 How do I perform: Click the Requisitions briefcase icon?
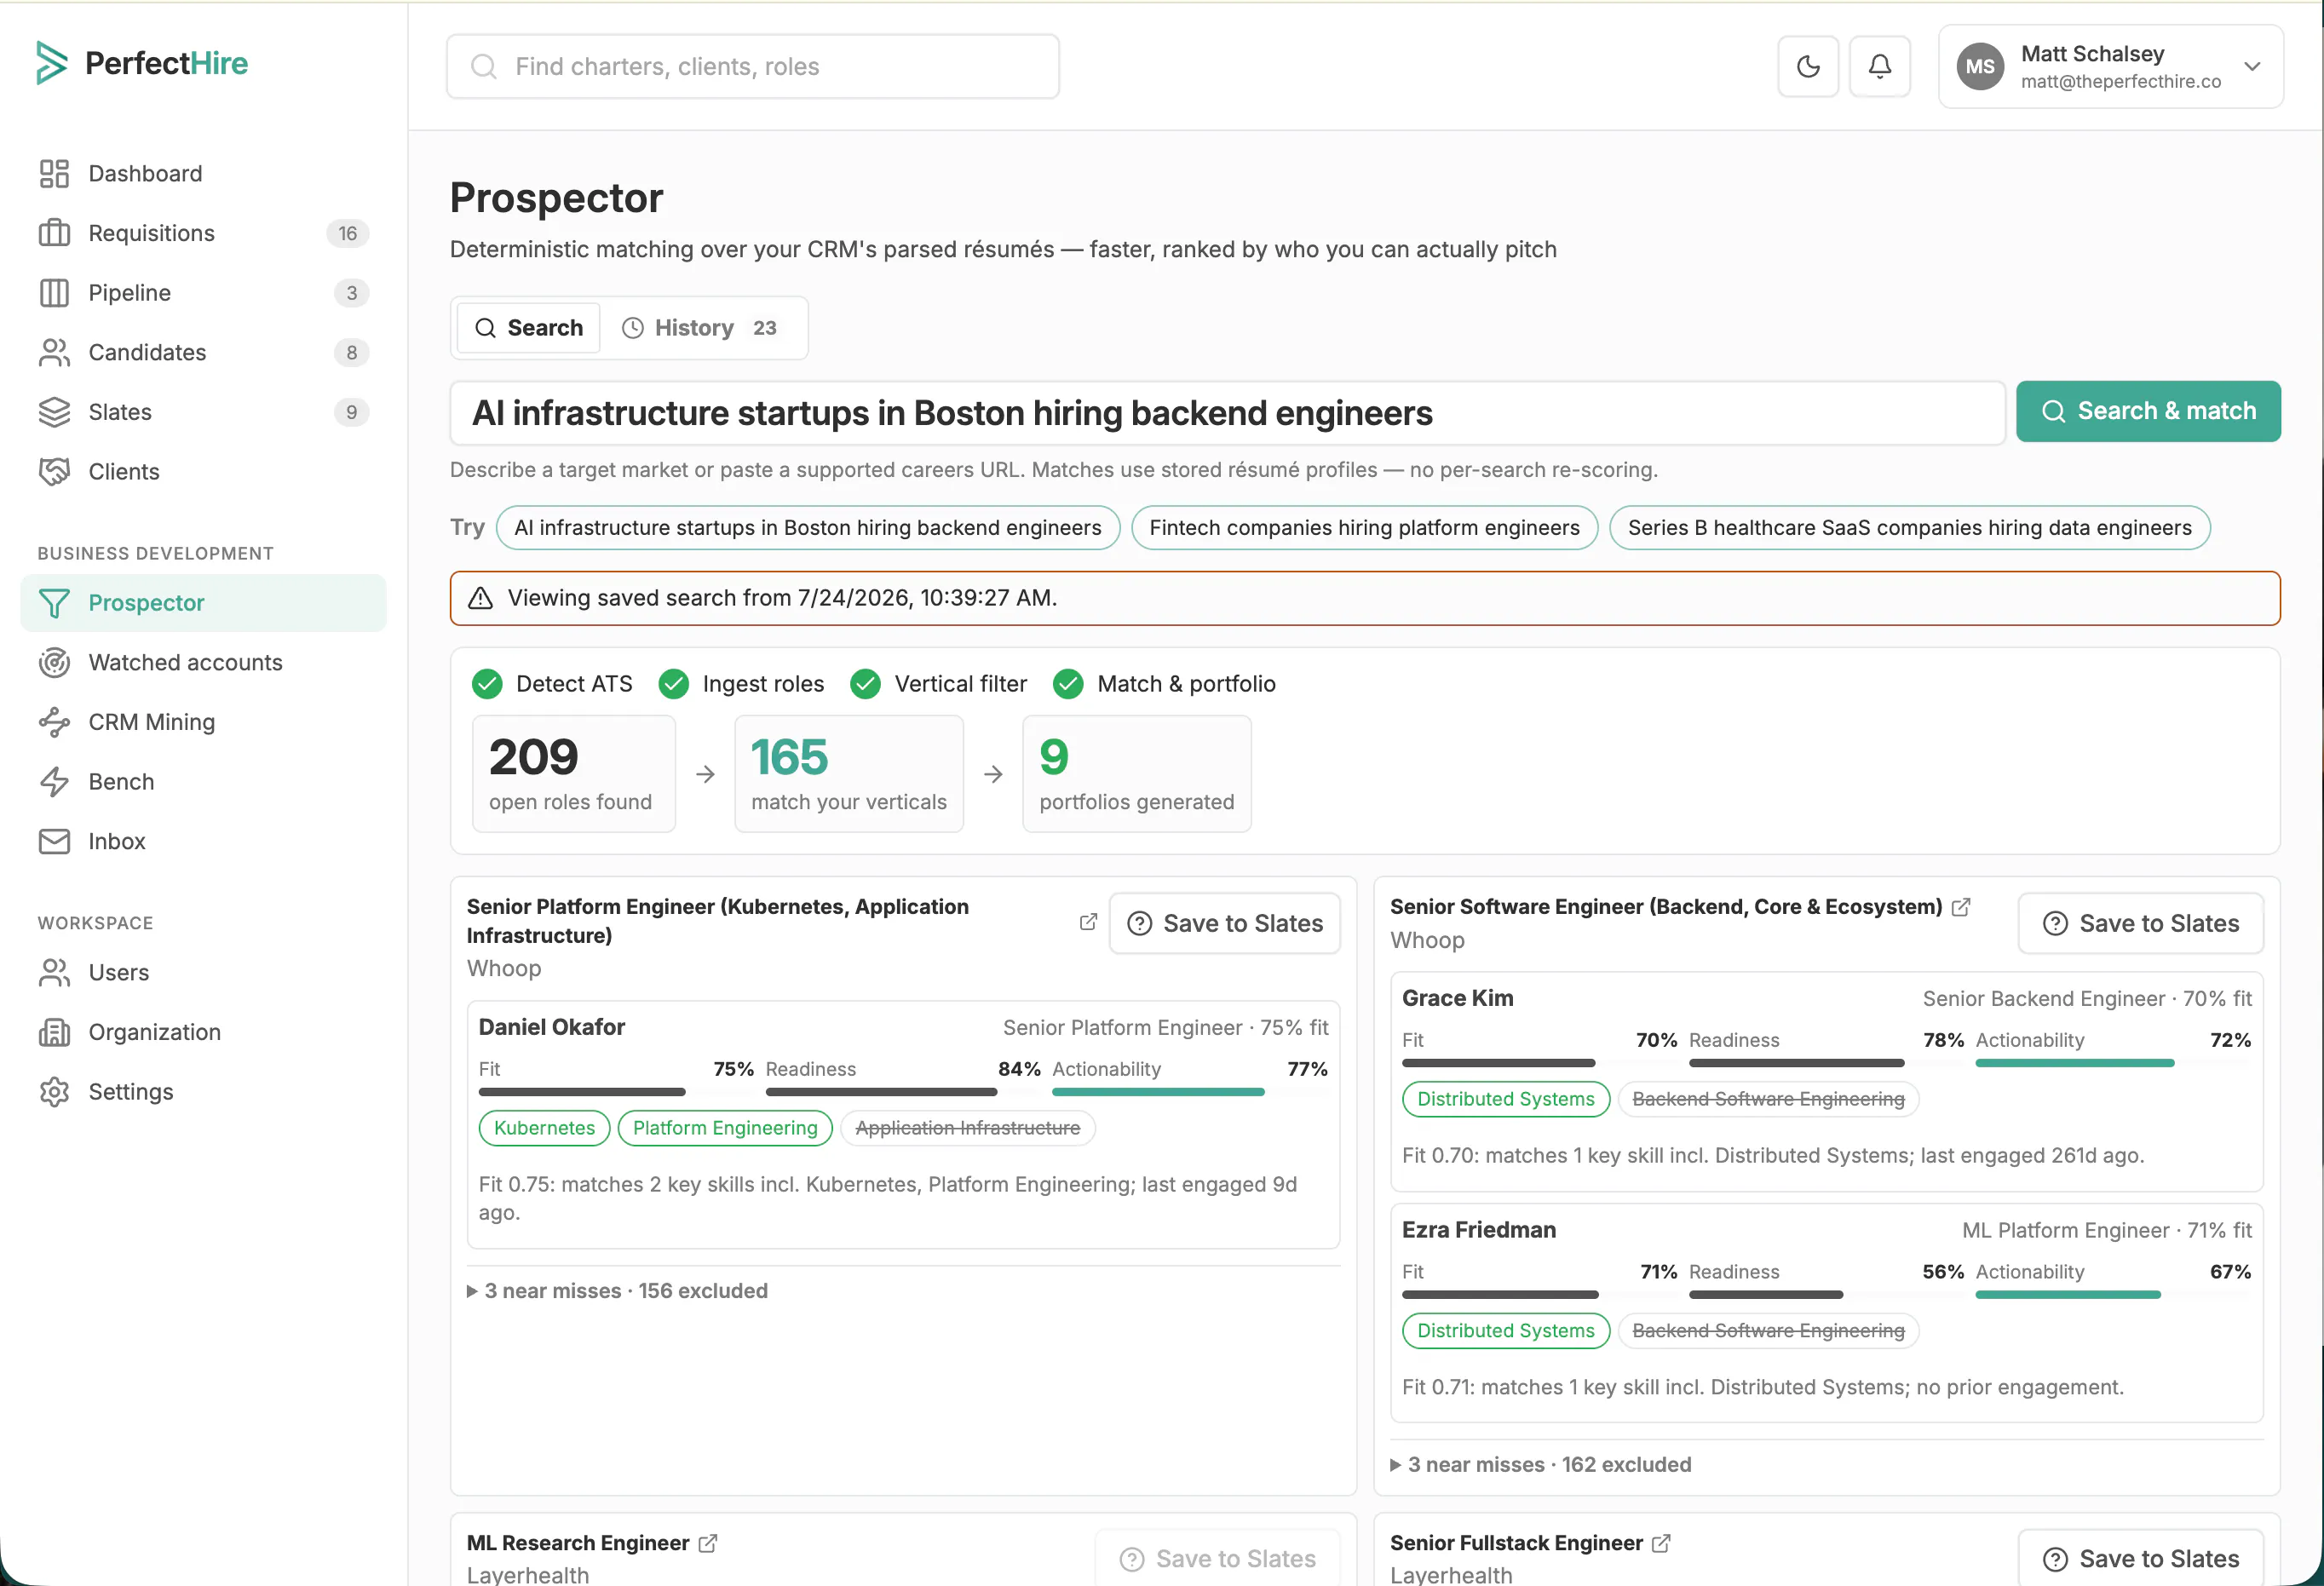point(54,233)
